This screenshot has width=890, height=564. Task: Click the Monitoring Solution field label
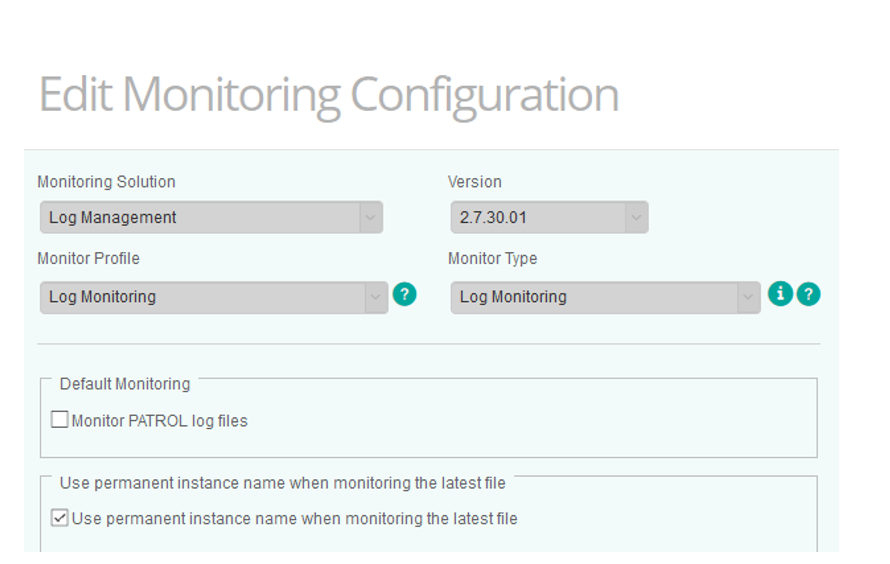[106, 182]
